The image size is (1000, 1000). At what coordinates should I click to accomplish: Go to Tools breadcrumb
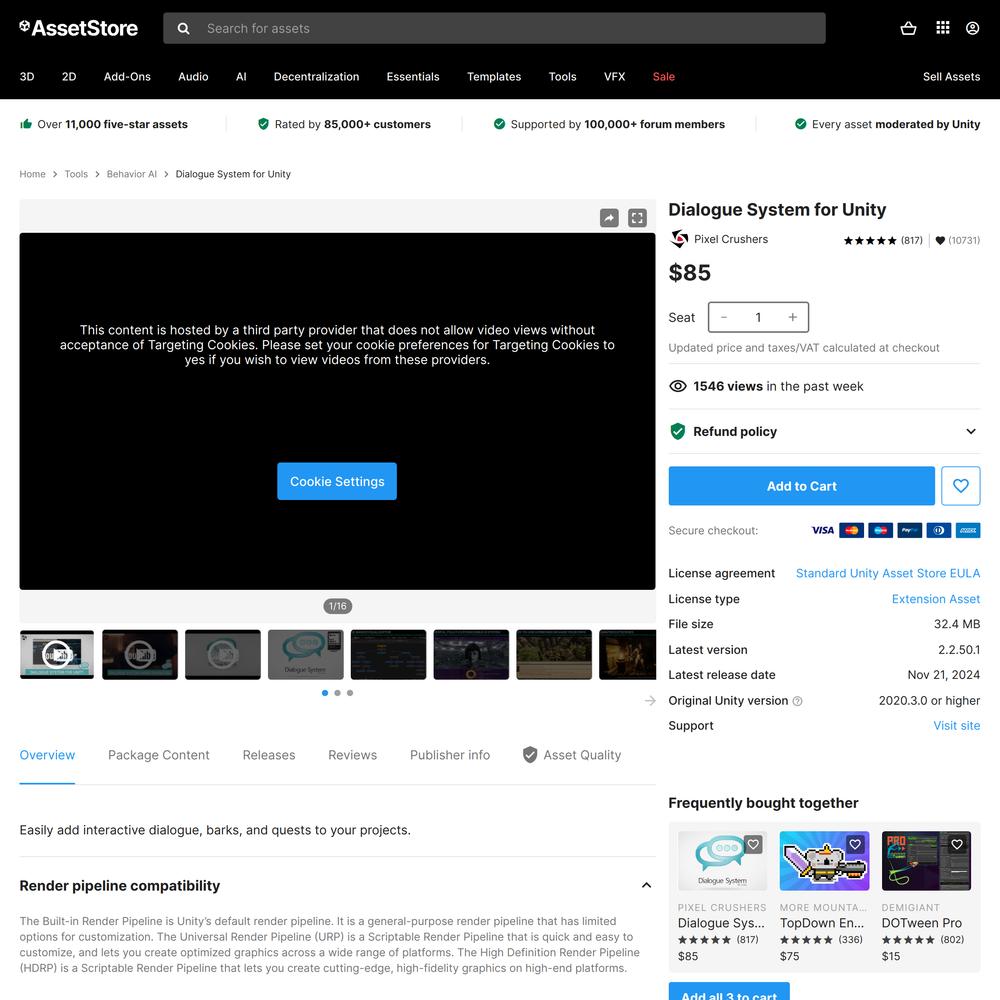[76, 174]
